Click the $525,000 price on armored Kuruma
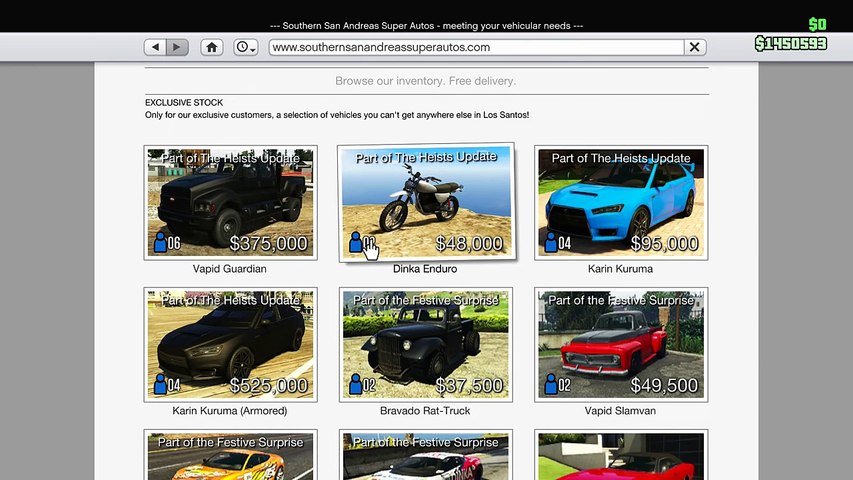Image resolution: width=853 pixels, height=480 pixels. point(269,385)
